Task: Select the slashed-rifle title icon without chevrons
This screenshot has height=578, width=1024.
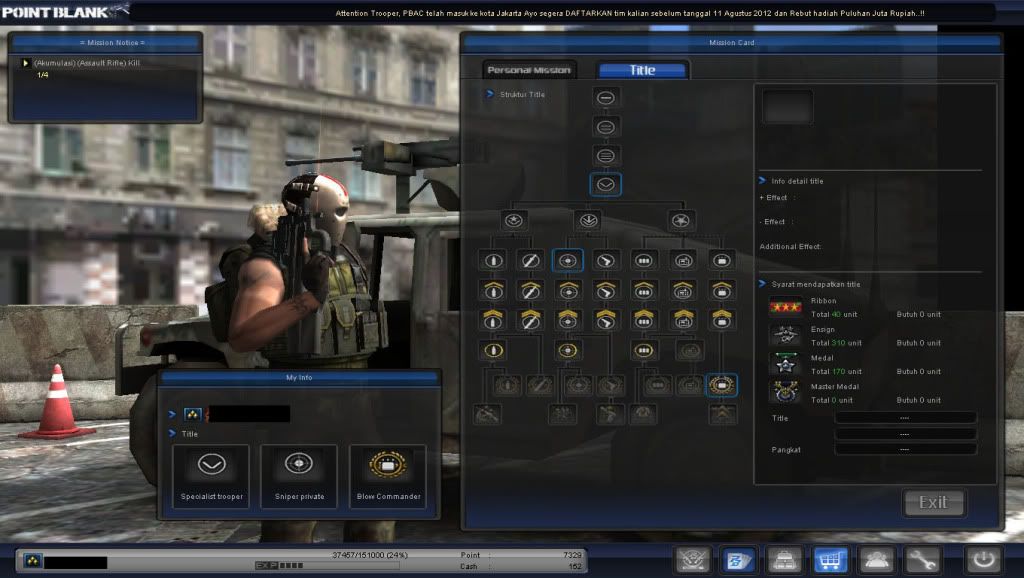Action: (530, 261)
